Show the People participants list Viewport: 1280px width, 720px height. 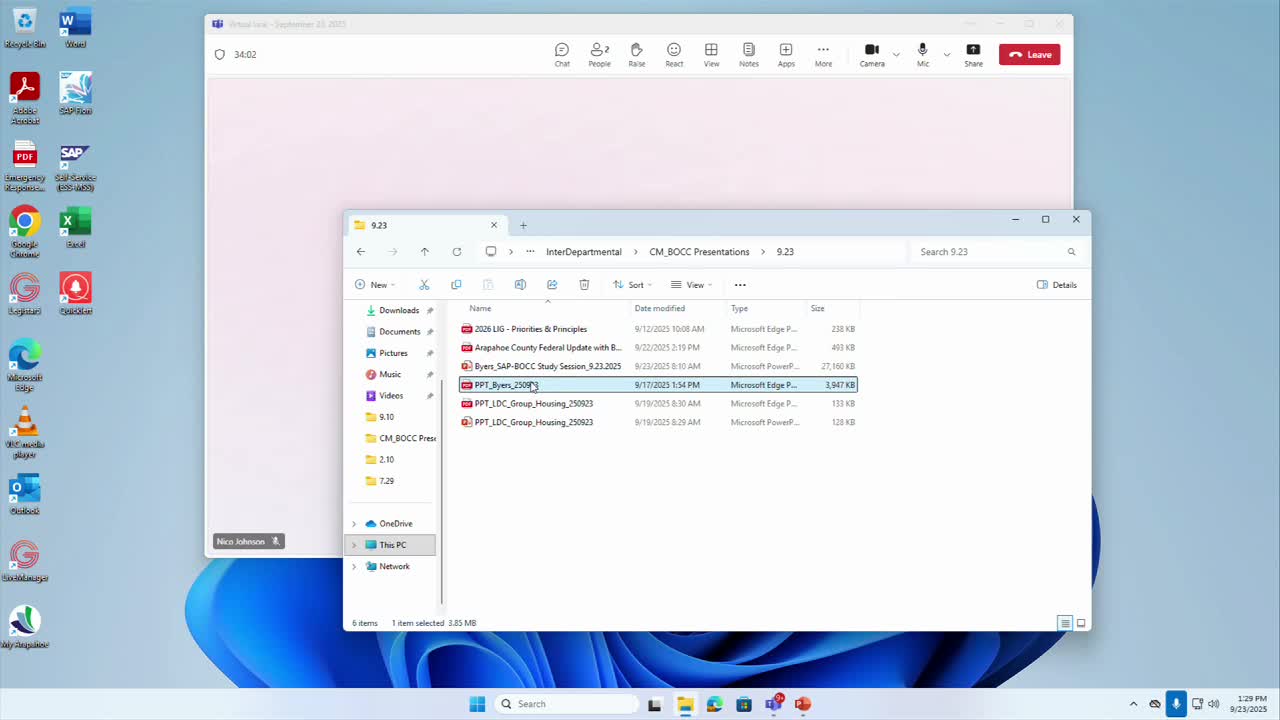tap(599, 55)
